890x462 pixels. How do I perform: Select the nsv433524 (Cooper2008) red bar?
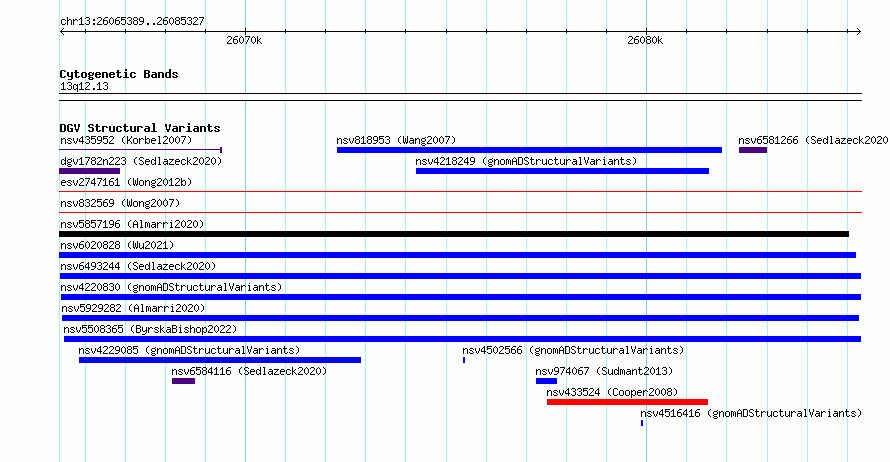coord(627,402)
